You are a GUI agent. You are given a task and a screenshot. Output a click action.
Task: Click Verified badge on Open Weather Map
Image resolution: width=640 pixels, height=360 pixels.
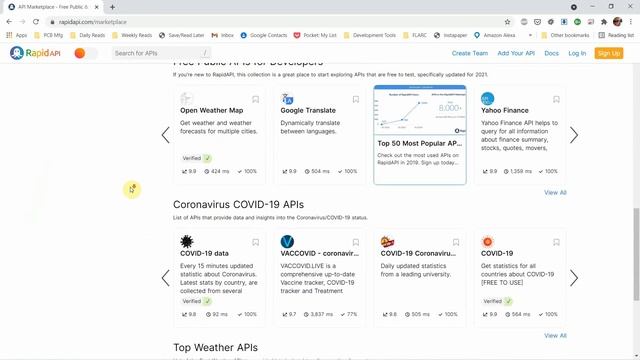tap(196, 158)
